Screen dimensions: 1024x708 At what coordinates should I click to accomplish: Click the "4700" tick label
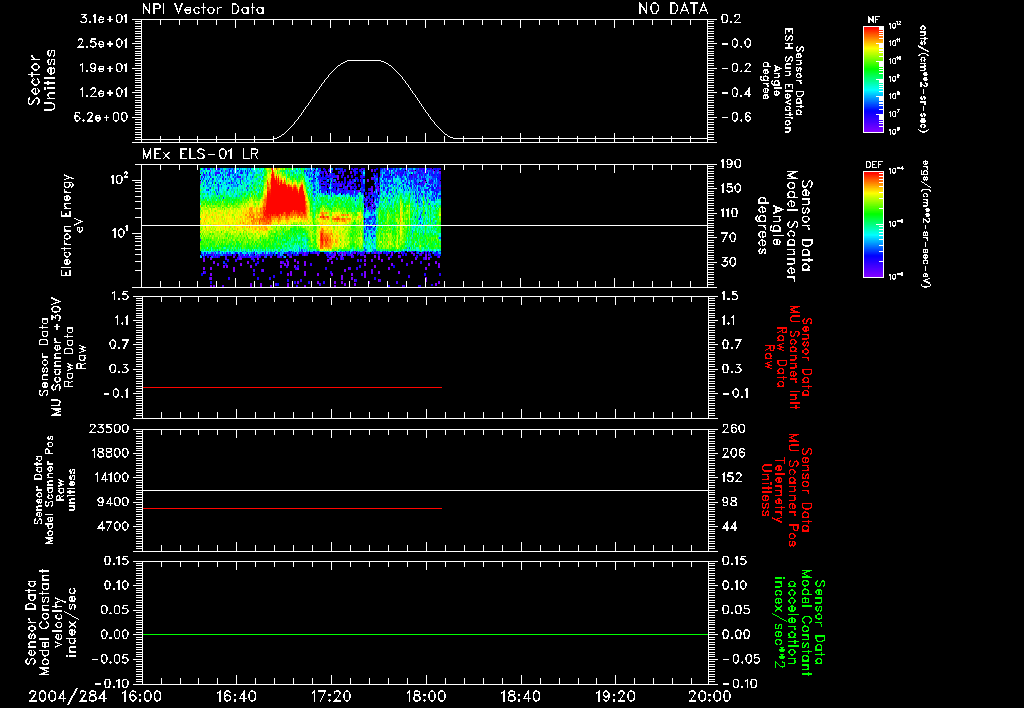click(112, 527)
